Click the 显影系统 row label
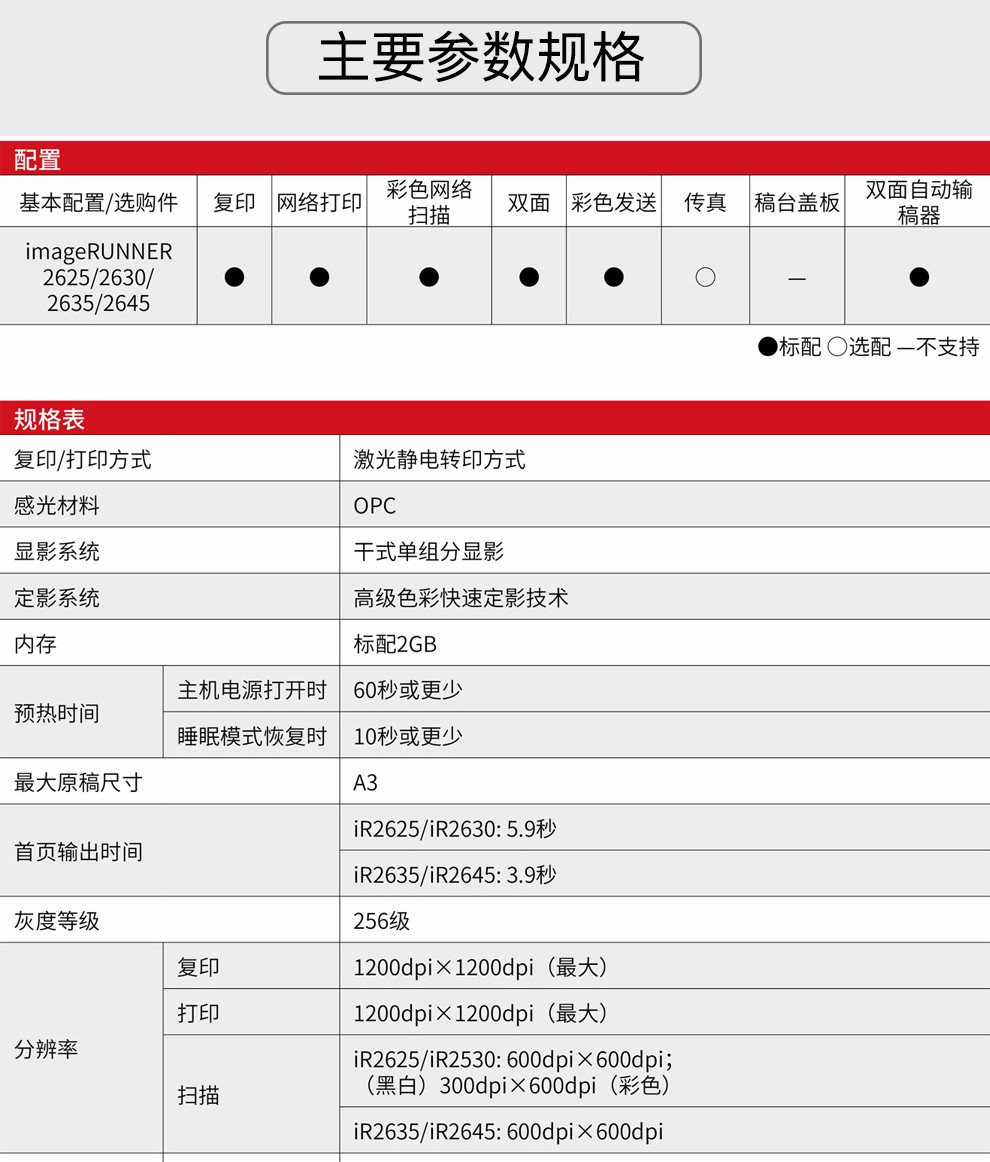The image size is (990, 1162). coord(57,551)
